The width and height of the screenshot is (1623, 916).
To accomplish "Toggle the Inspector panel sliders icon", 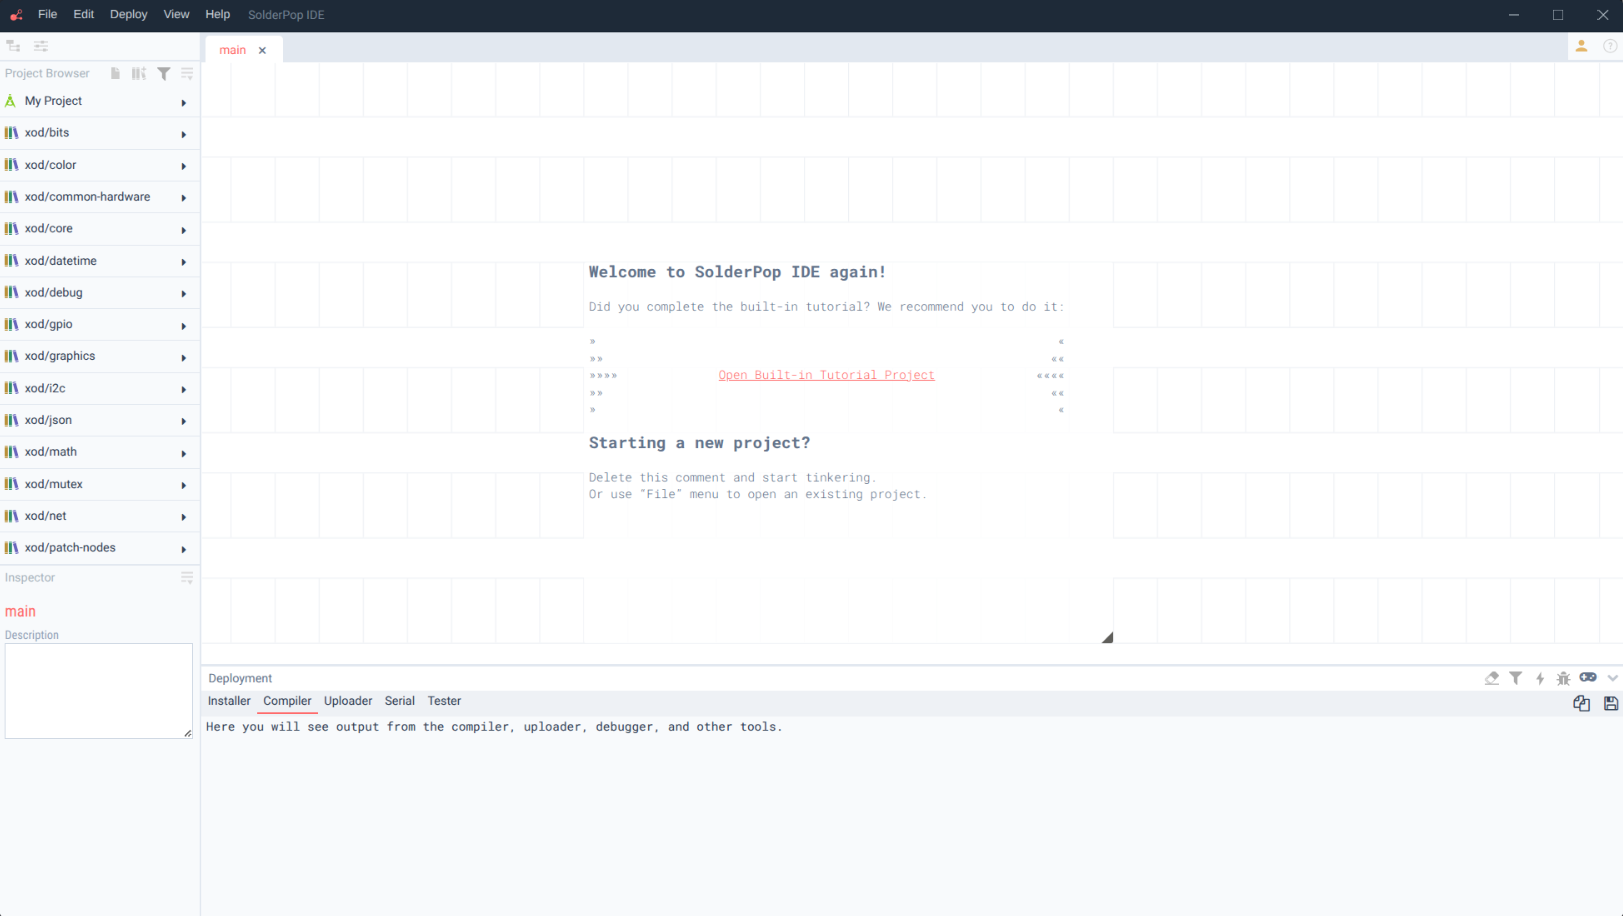I will pos(41,46).
